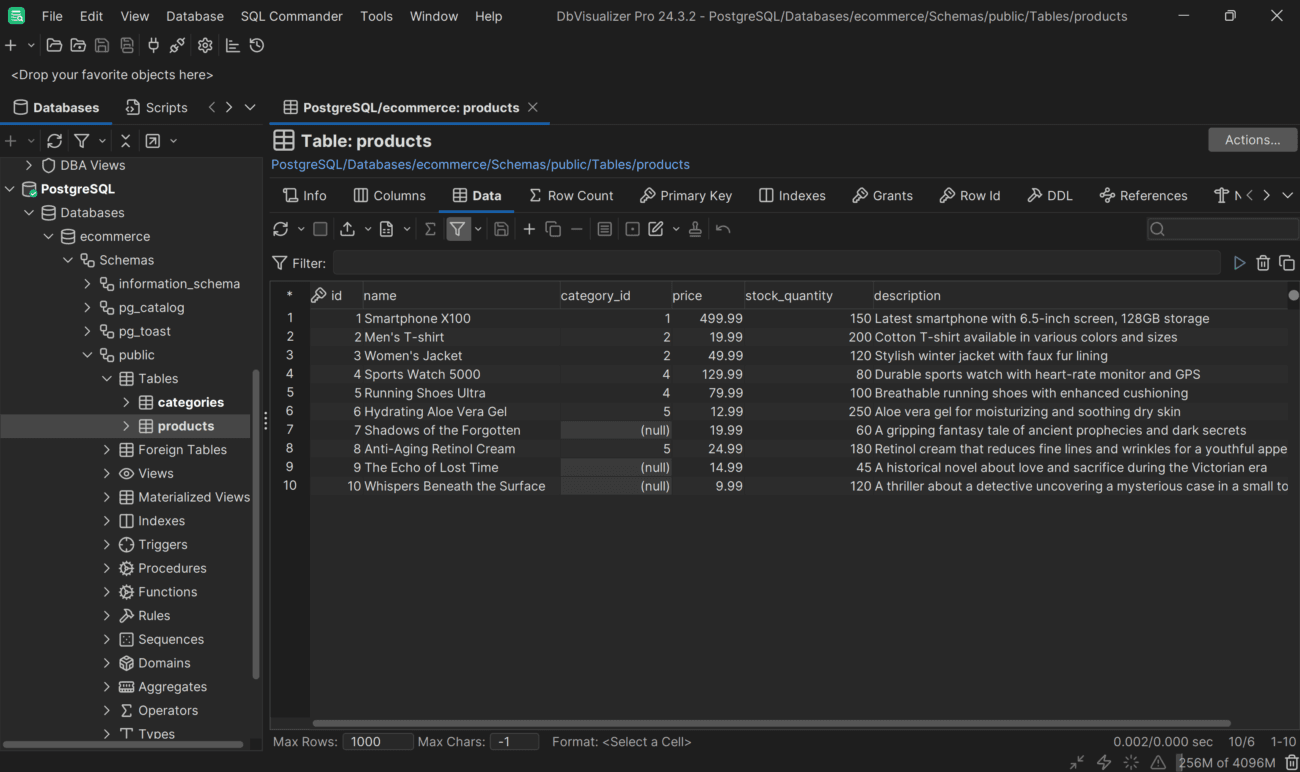The width and height of the screenshot is (1300, 772).
Task: Click the export upload icon in data toolbar
Action: pyautogui.click(x=347, y=229)
